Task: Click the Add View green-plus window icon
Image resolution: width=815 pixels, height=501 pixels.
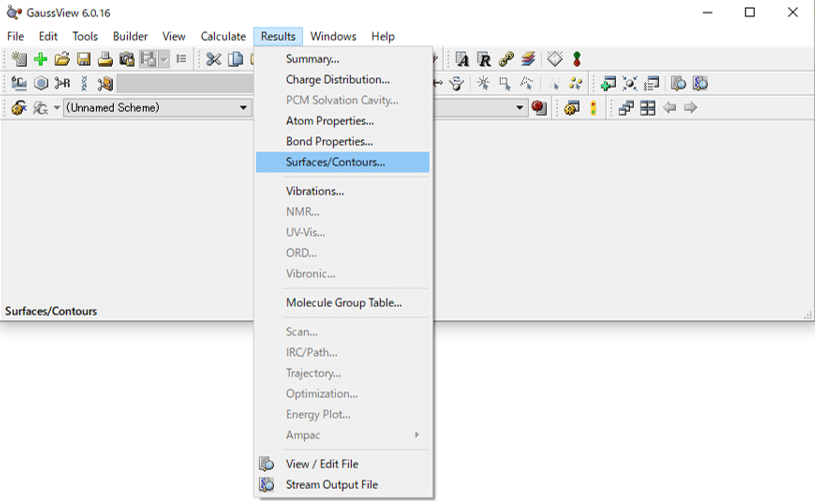Action: pyautogui.click(x=608, y=83)
